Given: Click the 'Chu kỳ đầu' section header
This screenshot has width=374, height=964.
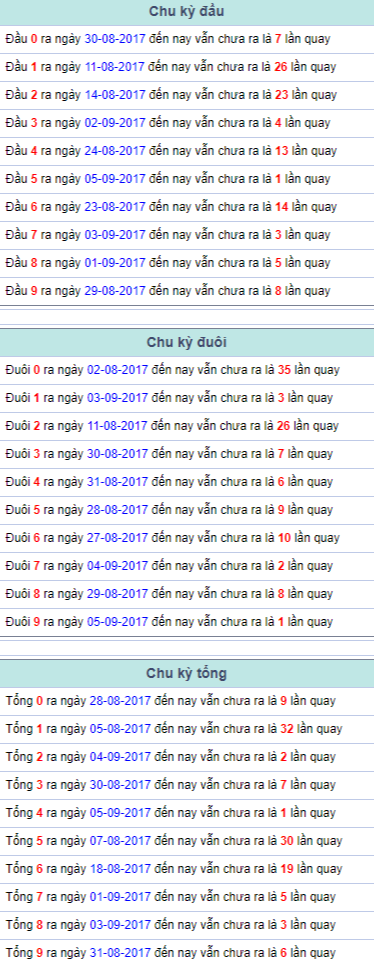Looking at the screenshot, I should (187, 12).
